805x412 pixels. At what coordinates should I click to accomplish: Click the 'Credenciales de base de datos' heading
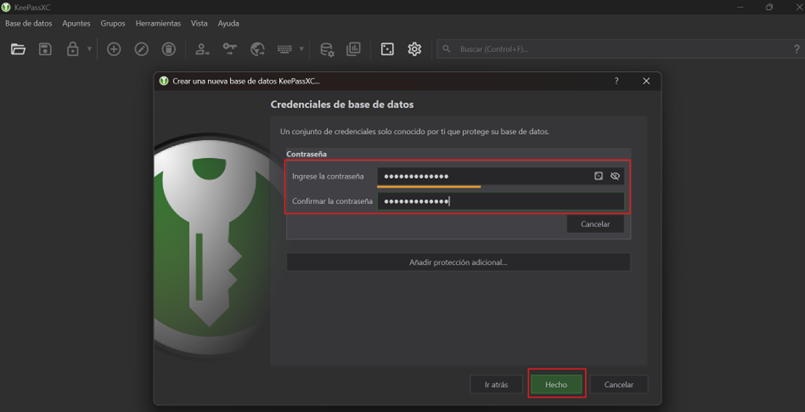[342, 104]
